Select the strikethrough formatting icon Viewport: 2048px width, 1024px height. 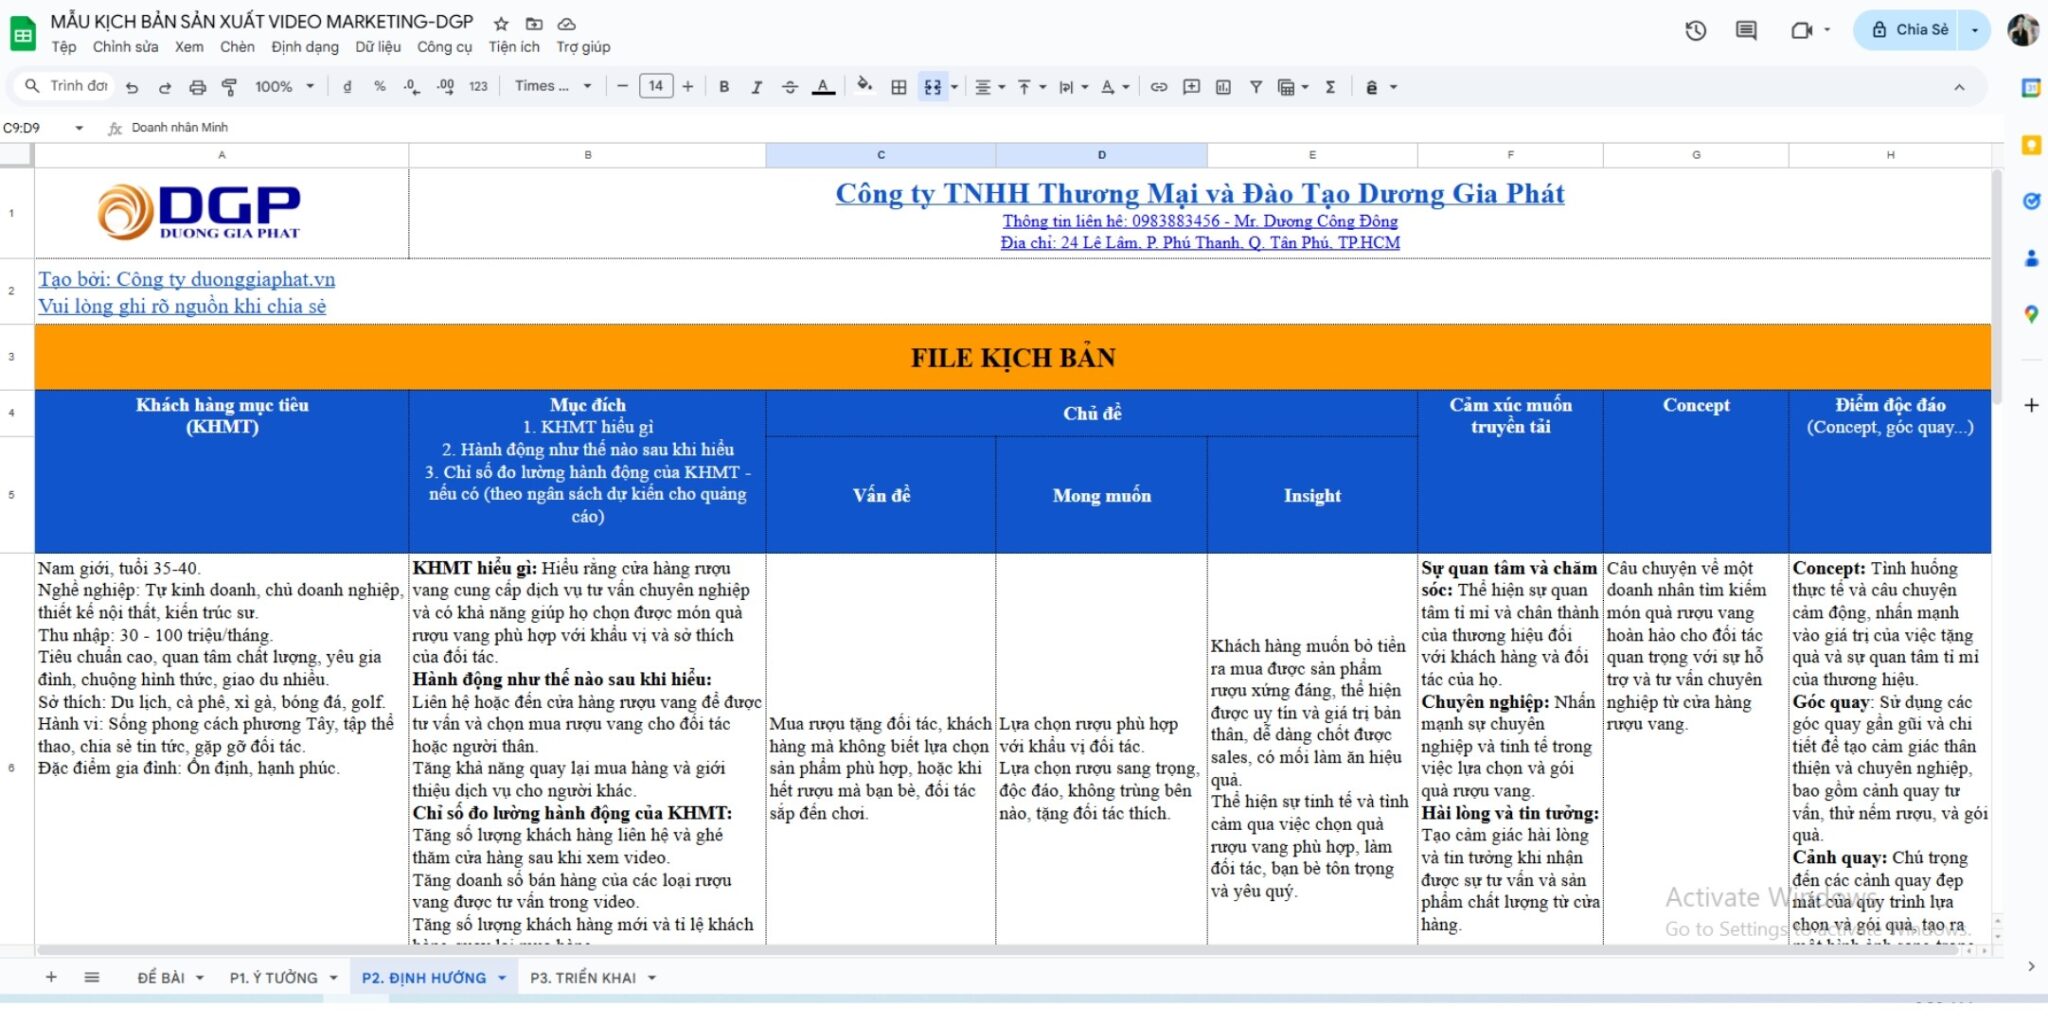click(789, 86)
